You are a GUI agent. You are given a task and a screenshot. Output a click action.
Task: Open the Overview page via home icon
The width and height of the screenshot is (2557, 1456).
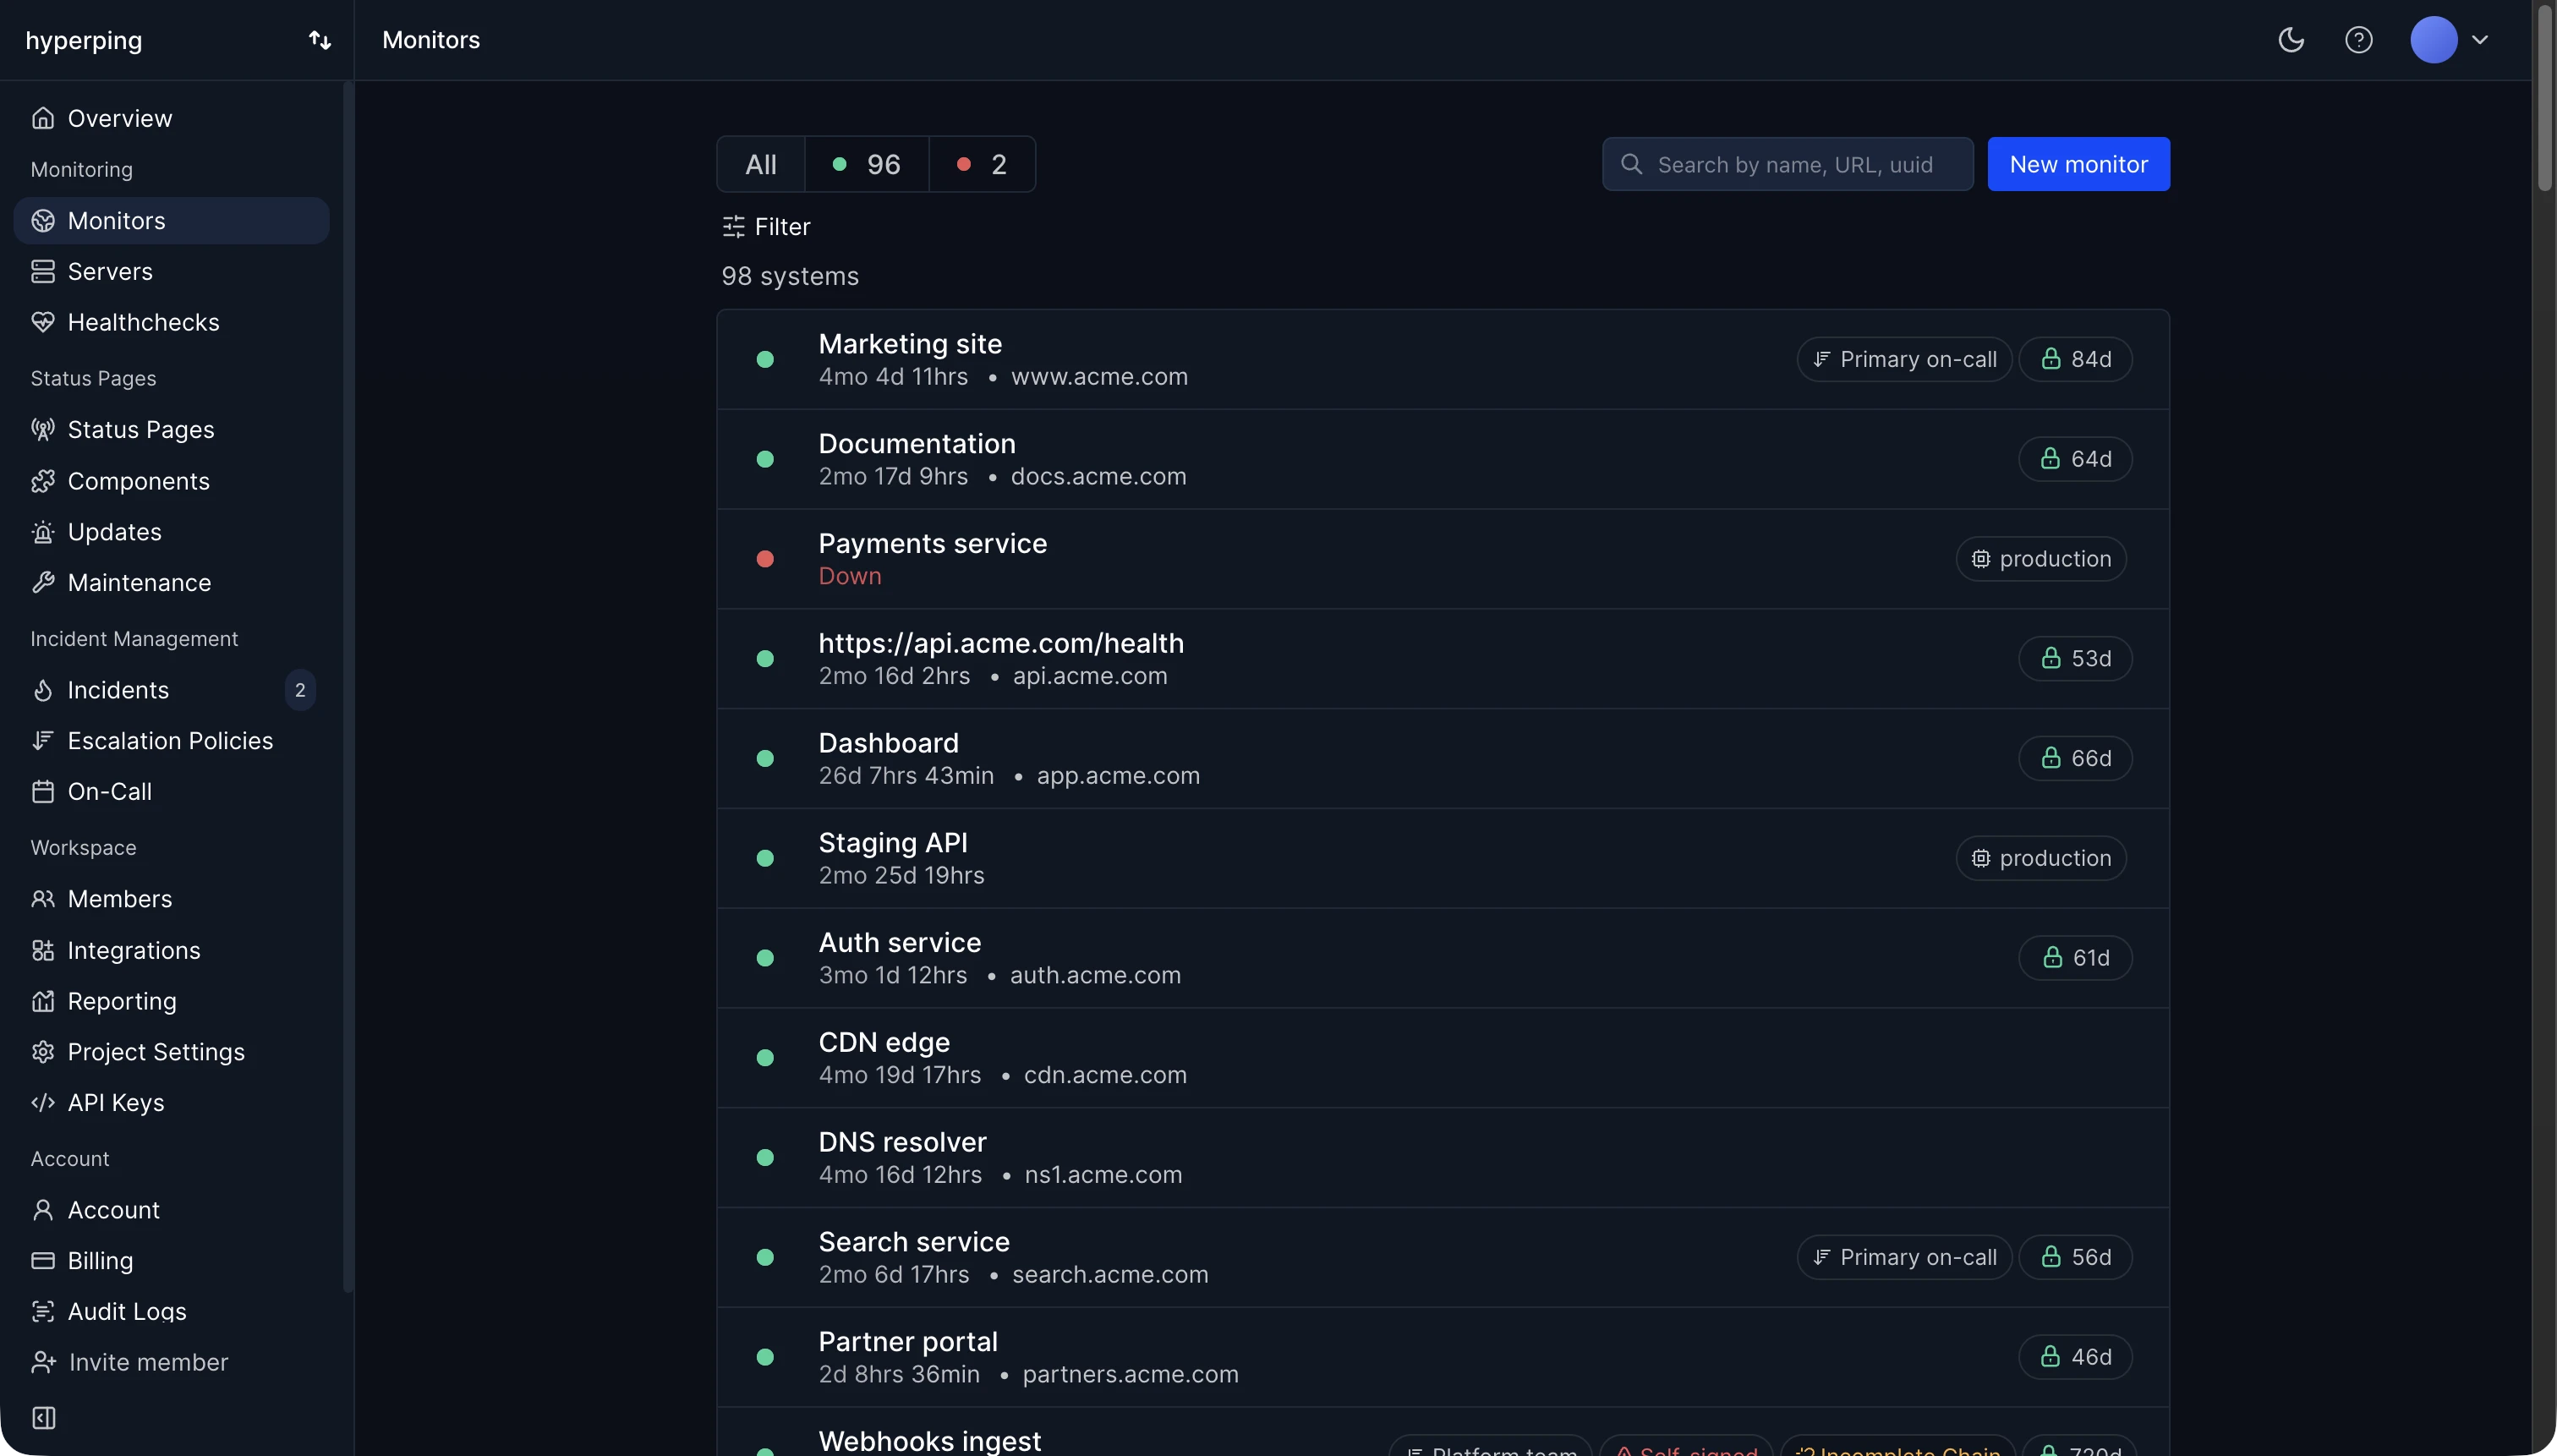pyautogui.click(x=42, y=118)
